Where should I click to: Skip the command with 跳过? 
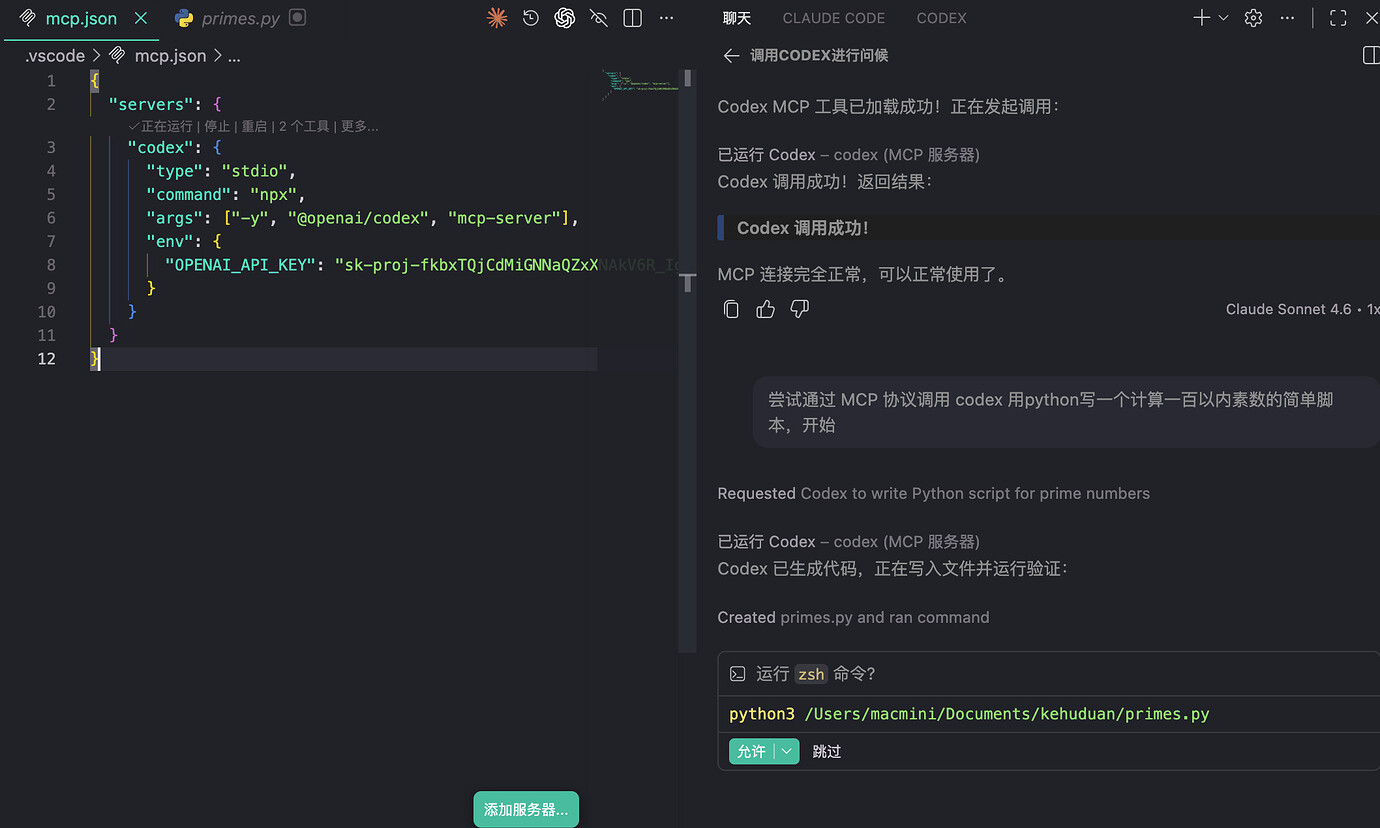point(826,751)
